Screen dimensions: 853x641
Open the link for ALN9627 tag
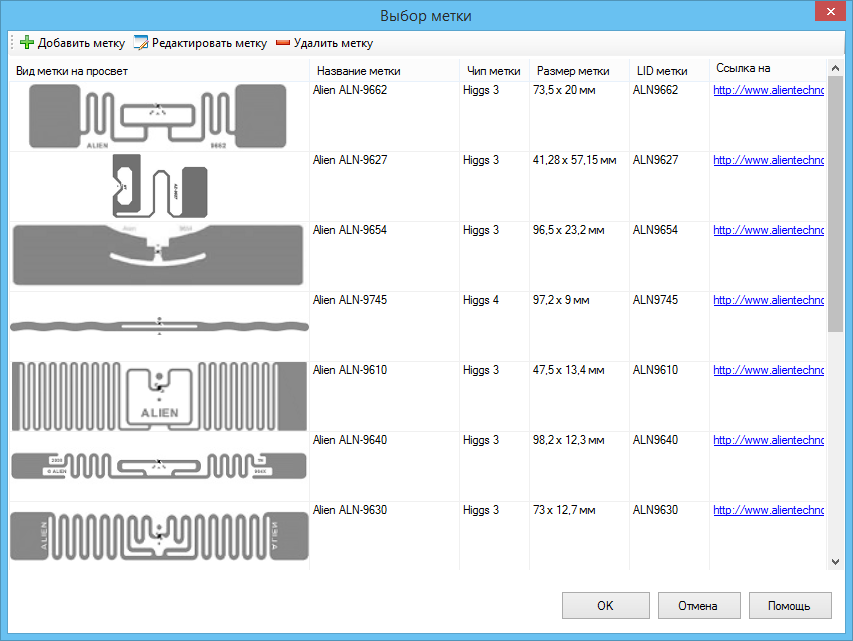[x=768, y=160]
